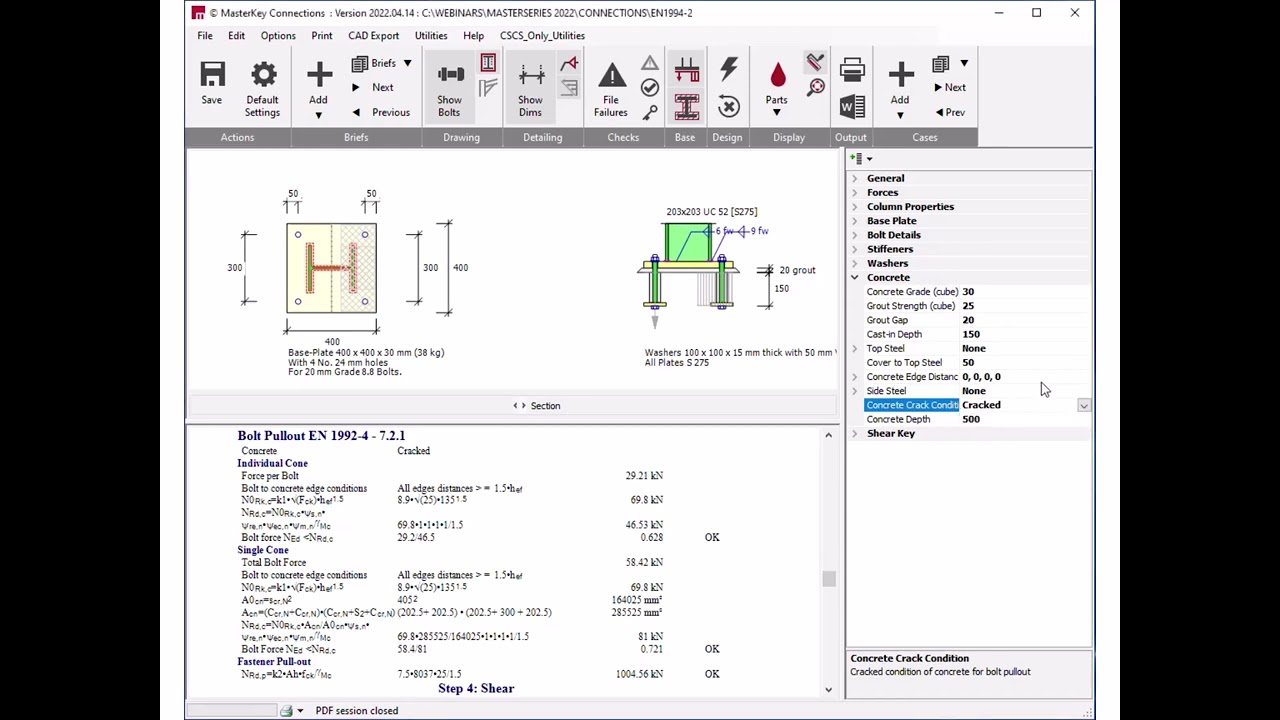1280x720 pixels.
Task: Click the base plate icon in Base group
Action: tap(686, 69)
